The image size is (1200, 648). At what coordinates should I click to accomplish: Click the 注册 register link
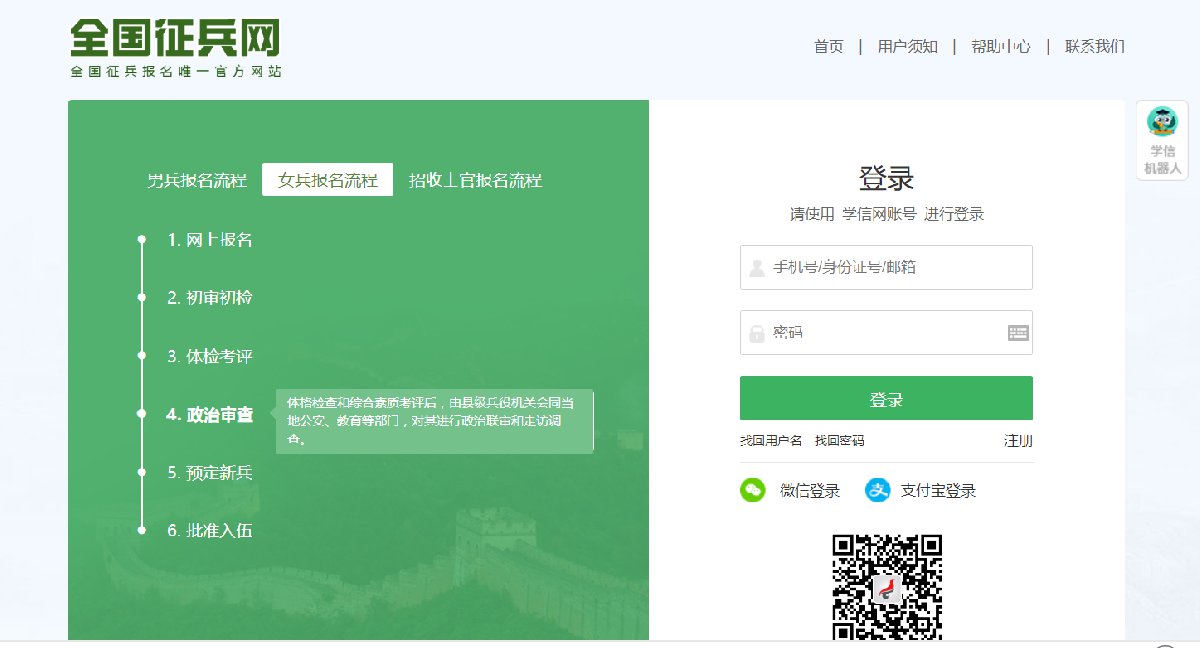tap(1018, 441)
